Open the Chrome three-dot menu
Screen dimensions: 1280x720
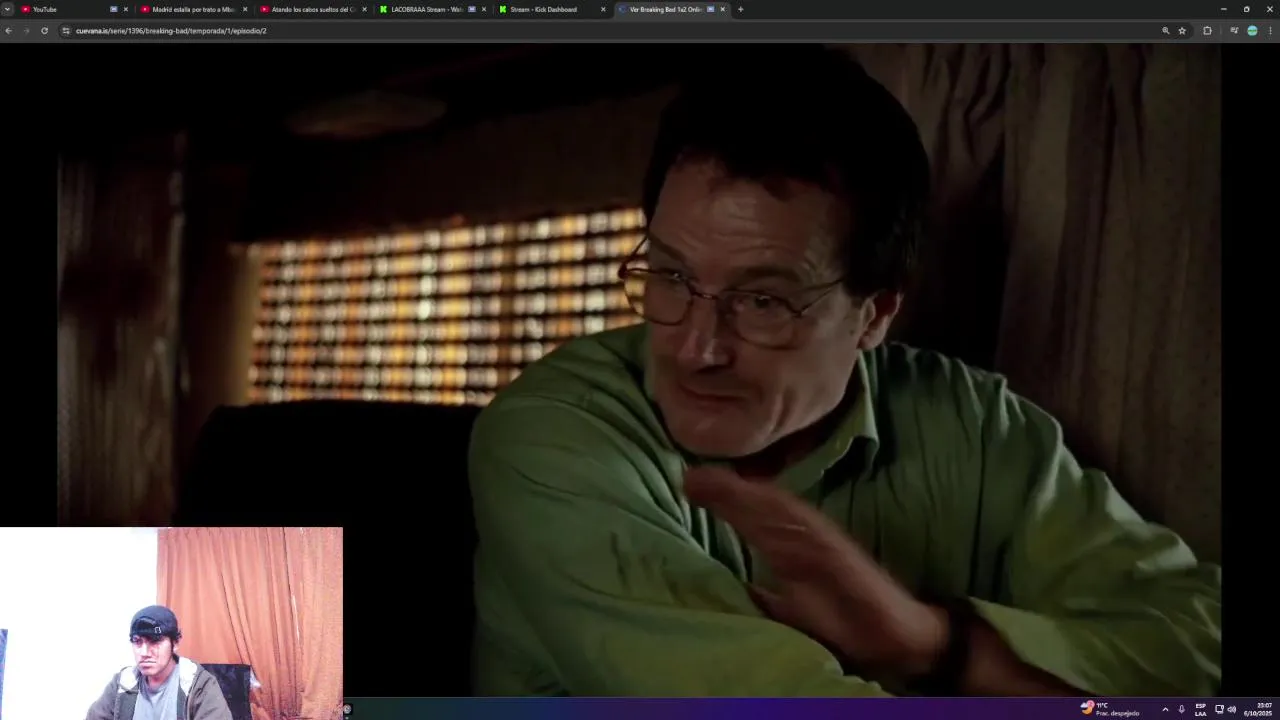(1270, 31)
